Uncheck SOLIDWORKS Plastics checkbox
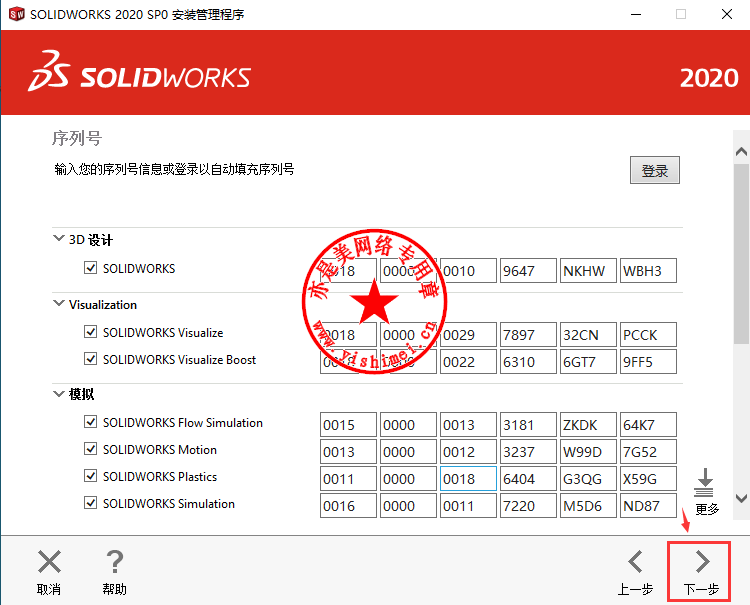The height and width of the screenshot is (605, 750). click(x=90, y=475)
